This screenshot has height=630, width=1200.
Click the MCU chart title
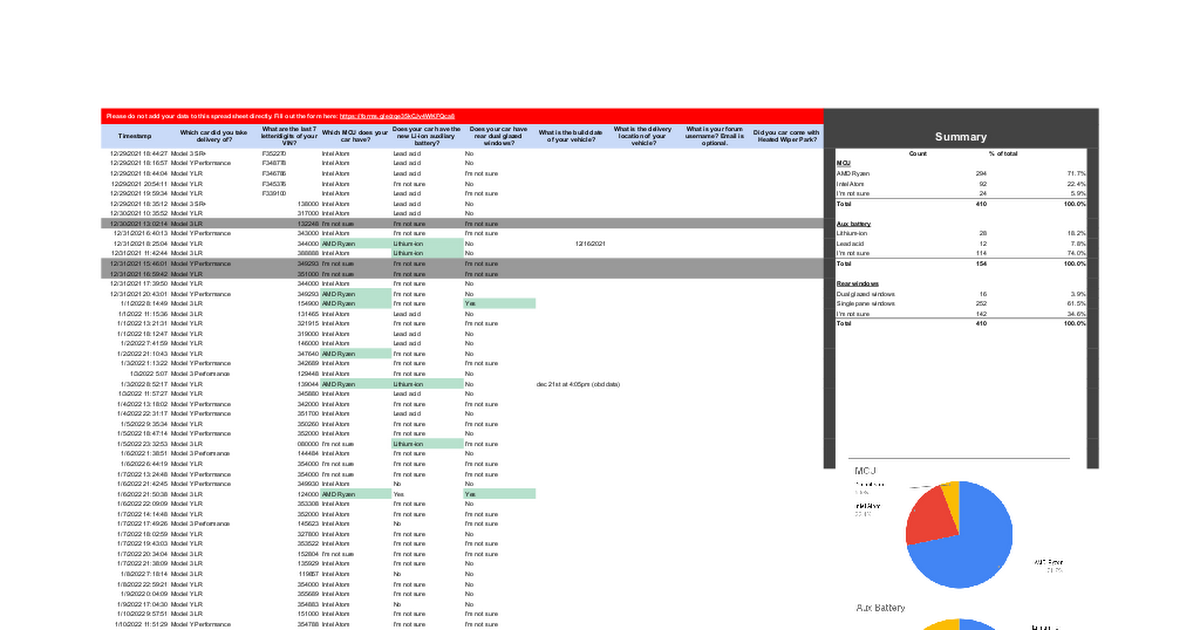click(x=866, y=470)
